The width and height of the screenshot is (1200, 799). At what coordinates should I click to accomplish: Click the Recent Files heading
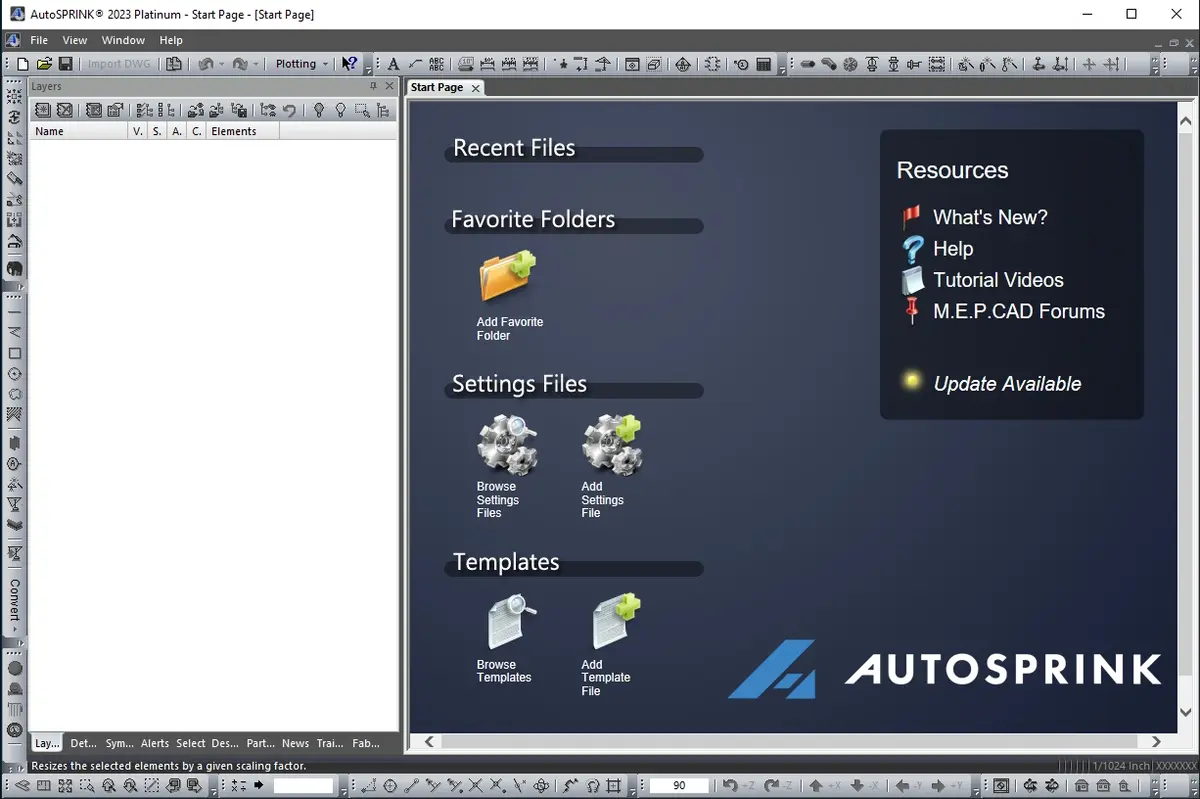(x=514, y=148)
